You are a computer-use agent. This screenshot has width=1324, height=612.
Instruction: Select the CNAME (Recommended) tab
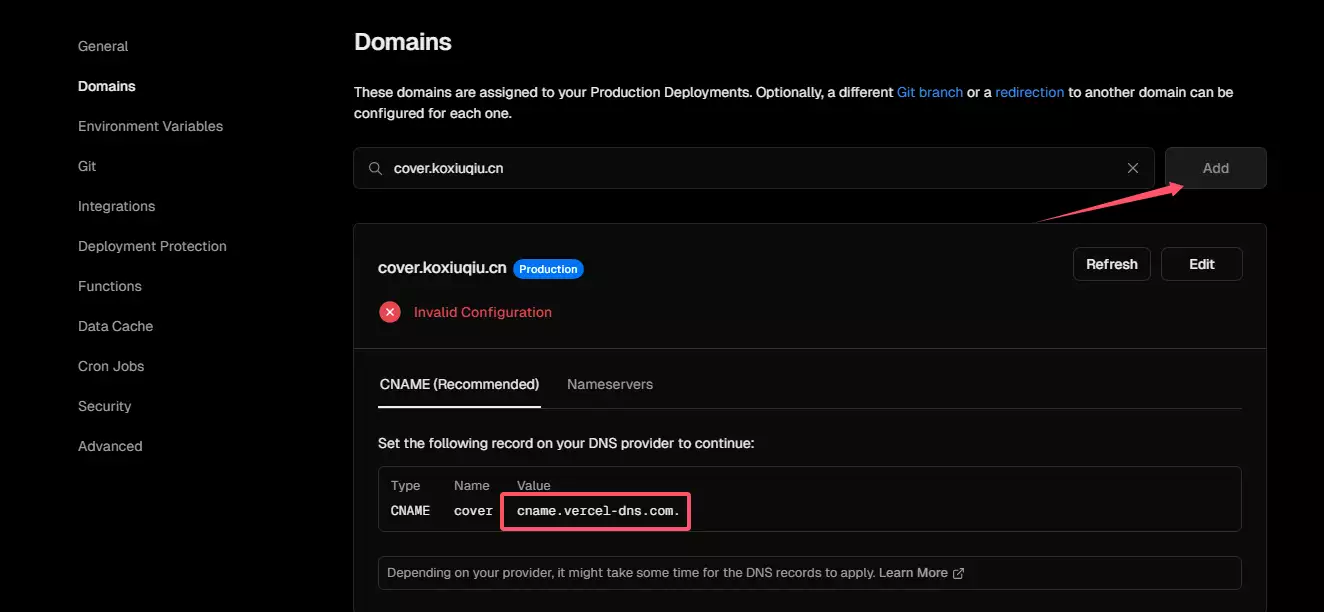tap(459, 384)
